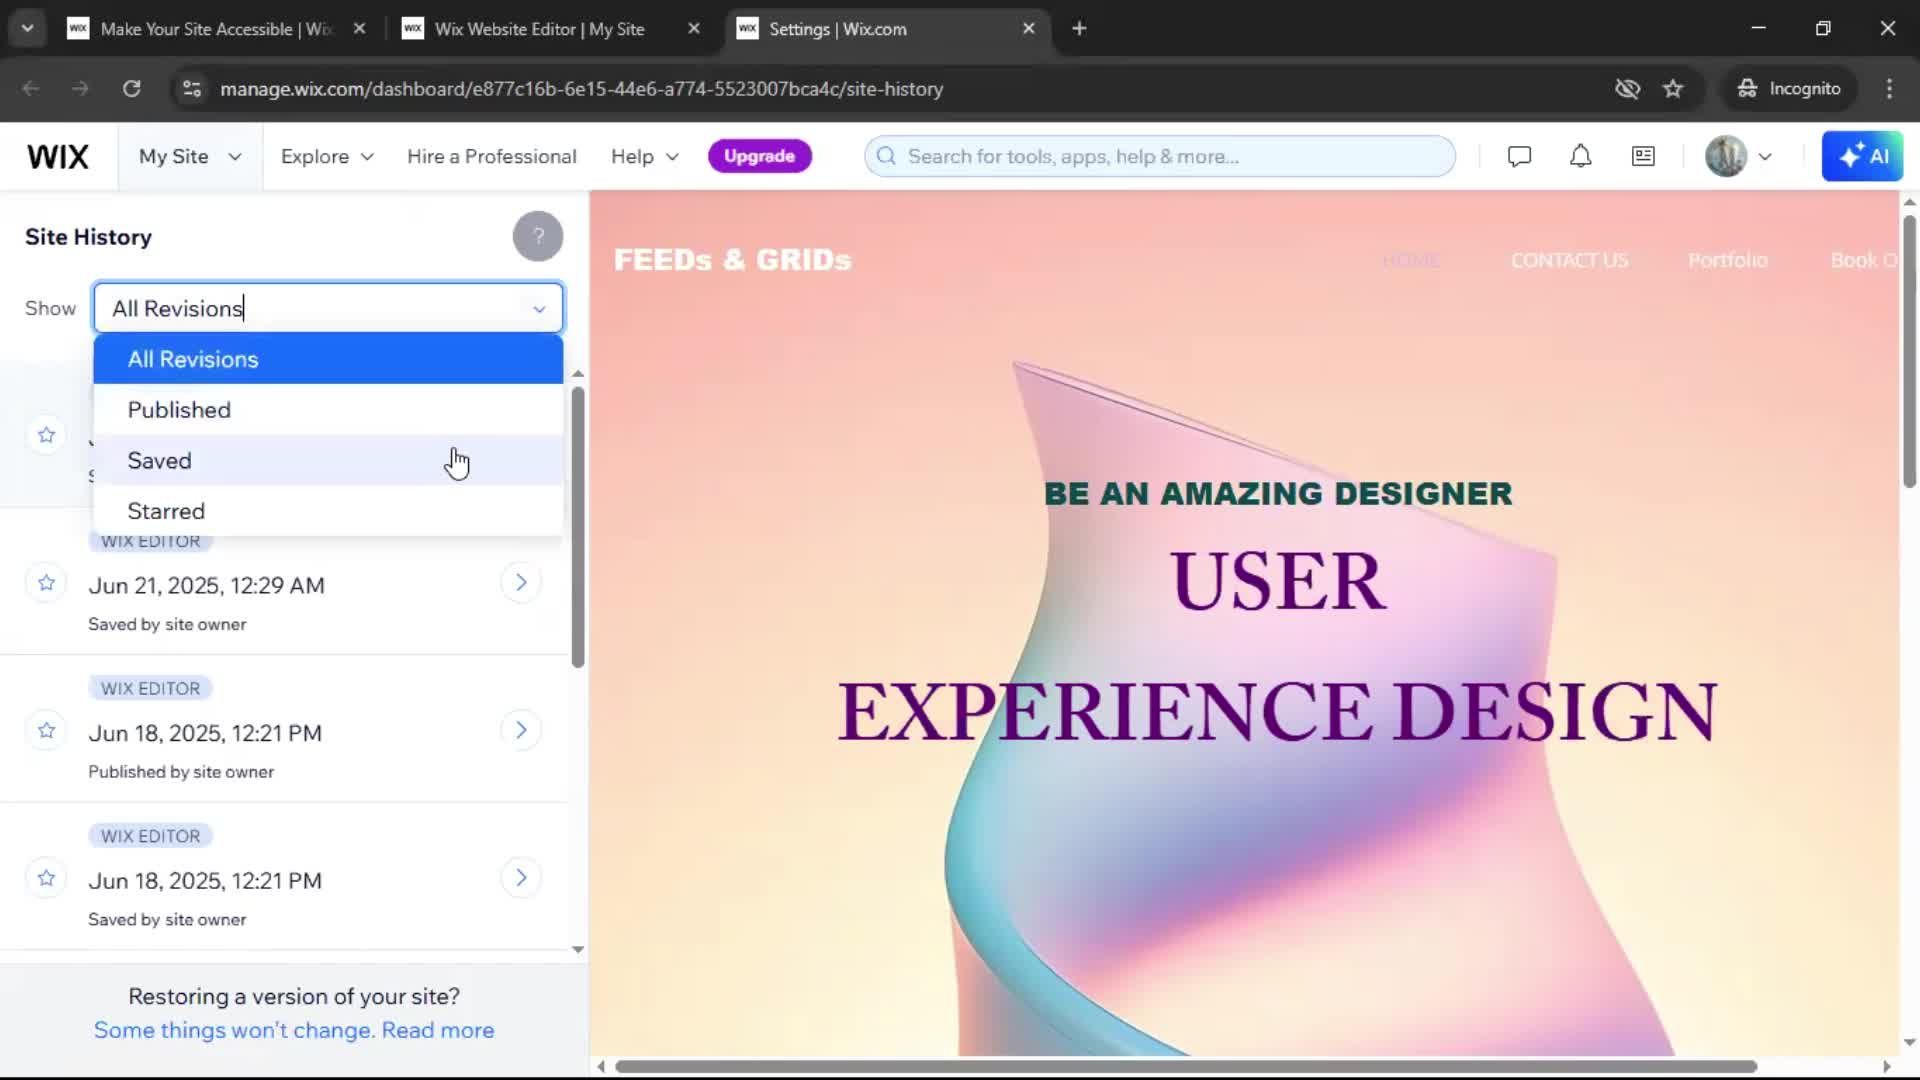Click the revision list scroll up arrow
This screenshot has width=1920, height=1080.
click(x=578, y=373)
